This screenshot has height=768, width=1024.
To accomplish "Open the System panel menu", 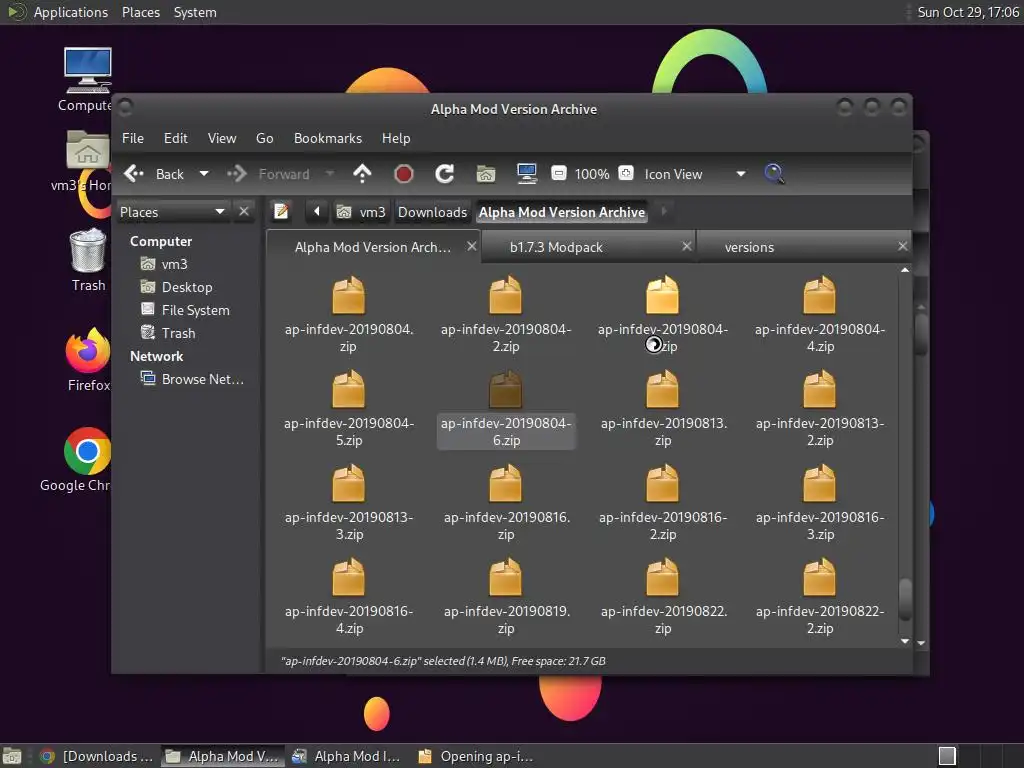I will point(195,12).
